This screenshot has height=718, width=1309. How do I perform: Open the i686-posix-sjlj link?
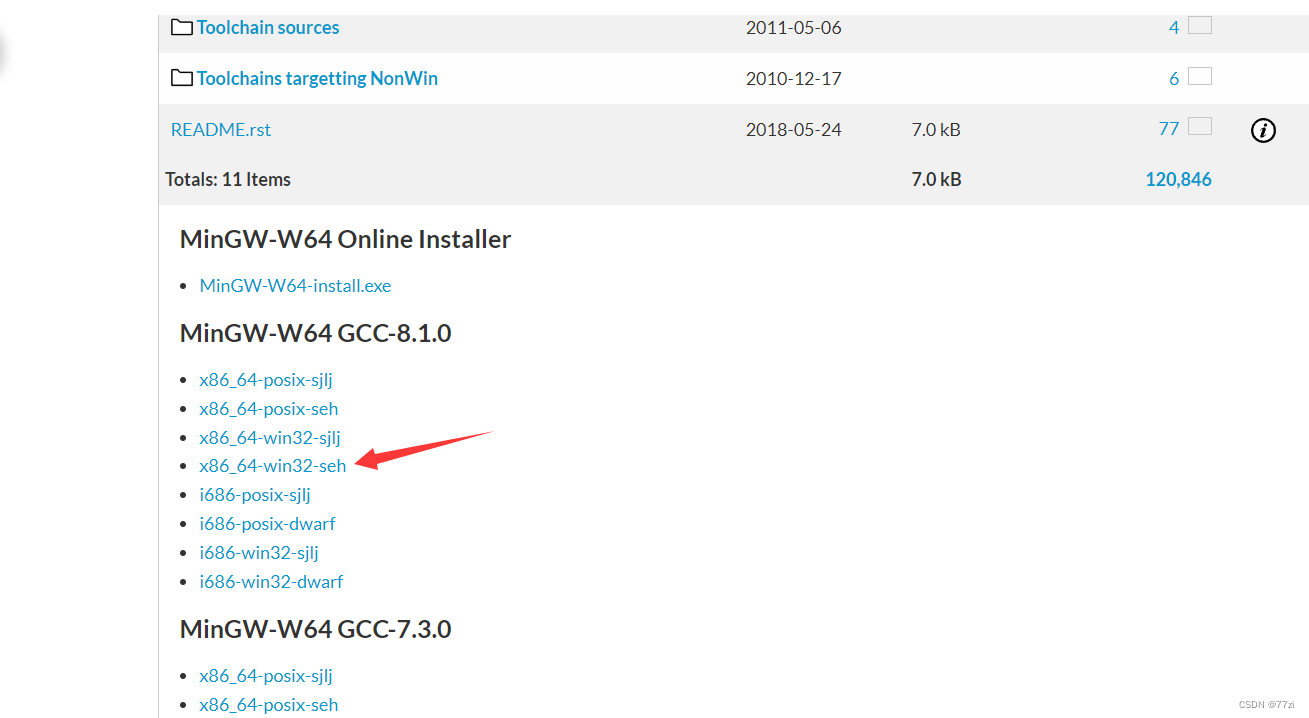tap(255, 495)
